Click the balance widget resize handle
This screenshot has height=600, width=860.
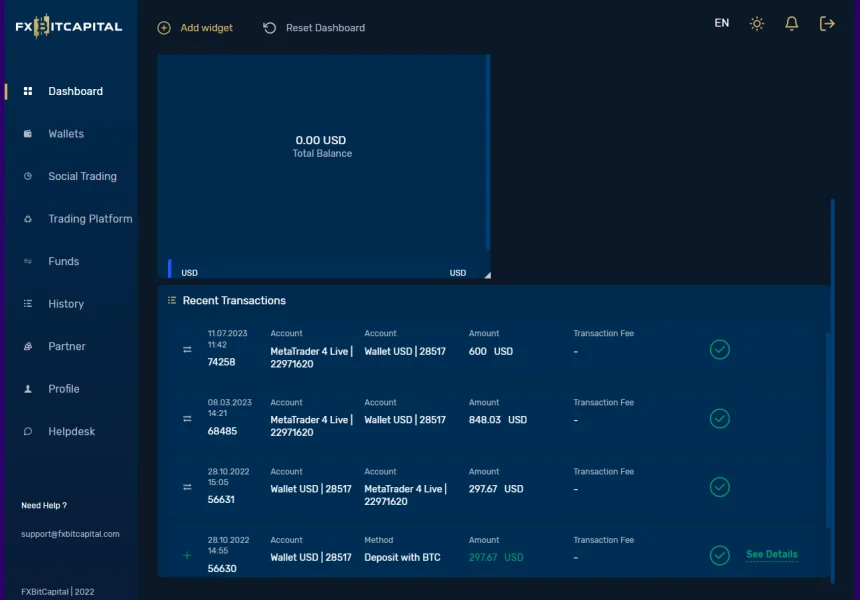[x=487, y=274]
